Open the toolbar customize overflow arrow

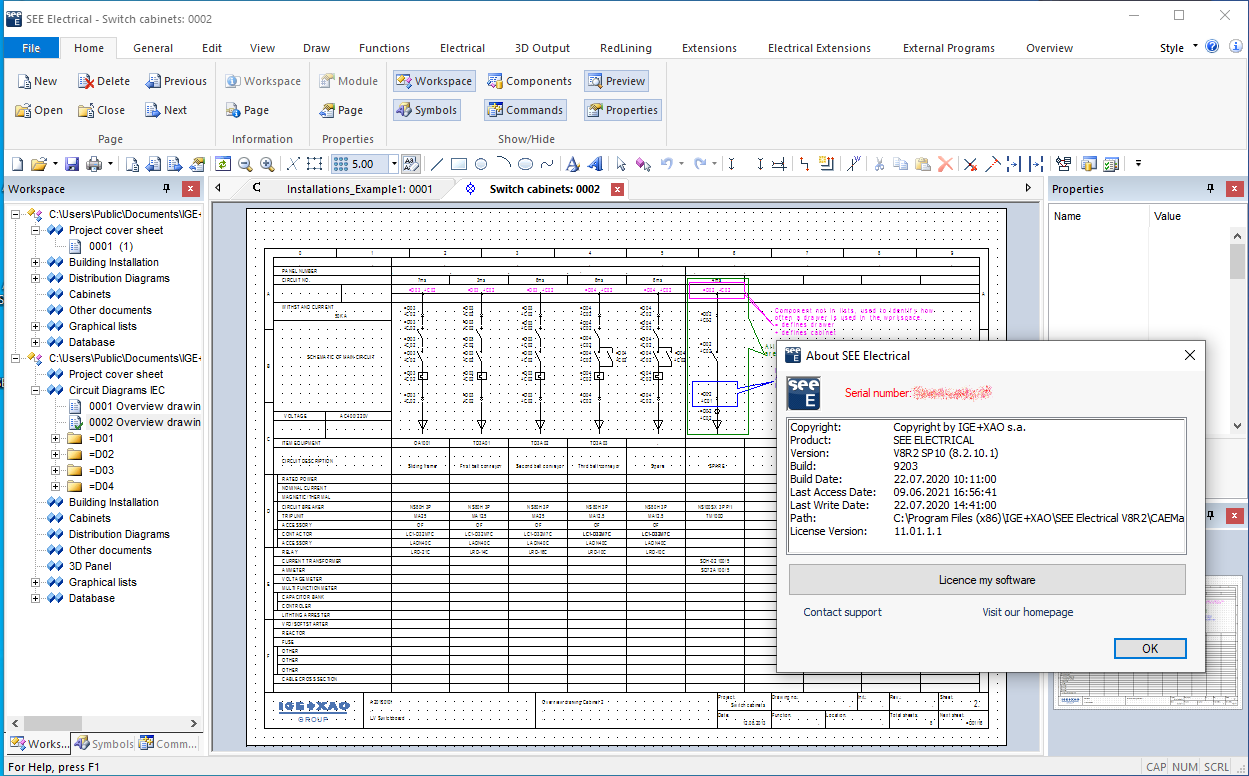[x=1138, y=164]
